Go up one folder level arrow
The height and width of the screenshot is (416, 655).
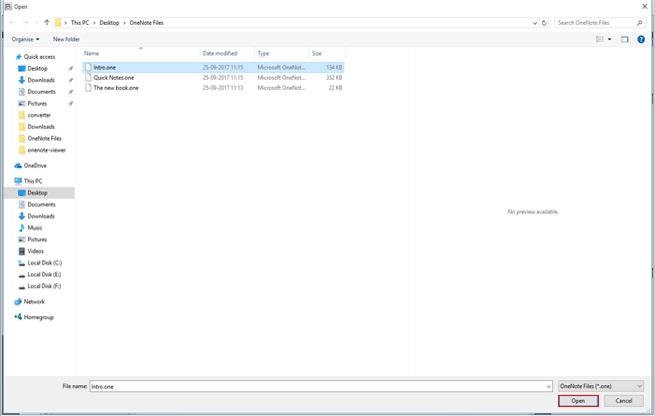[x=47, y=23]
